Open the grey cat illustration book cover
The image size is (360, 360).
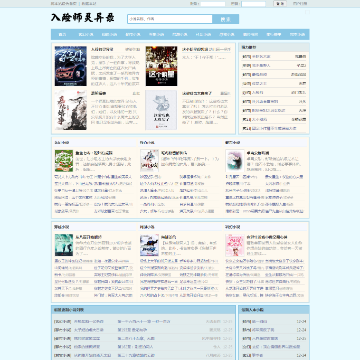pyautogui.click(x=161, y=110)
